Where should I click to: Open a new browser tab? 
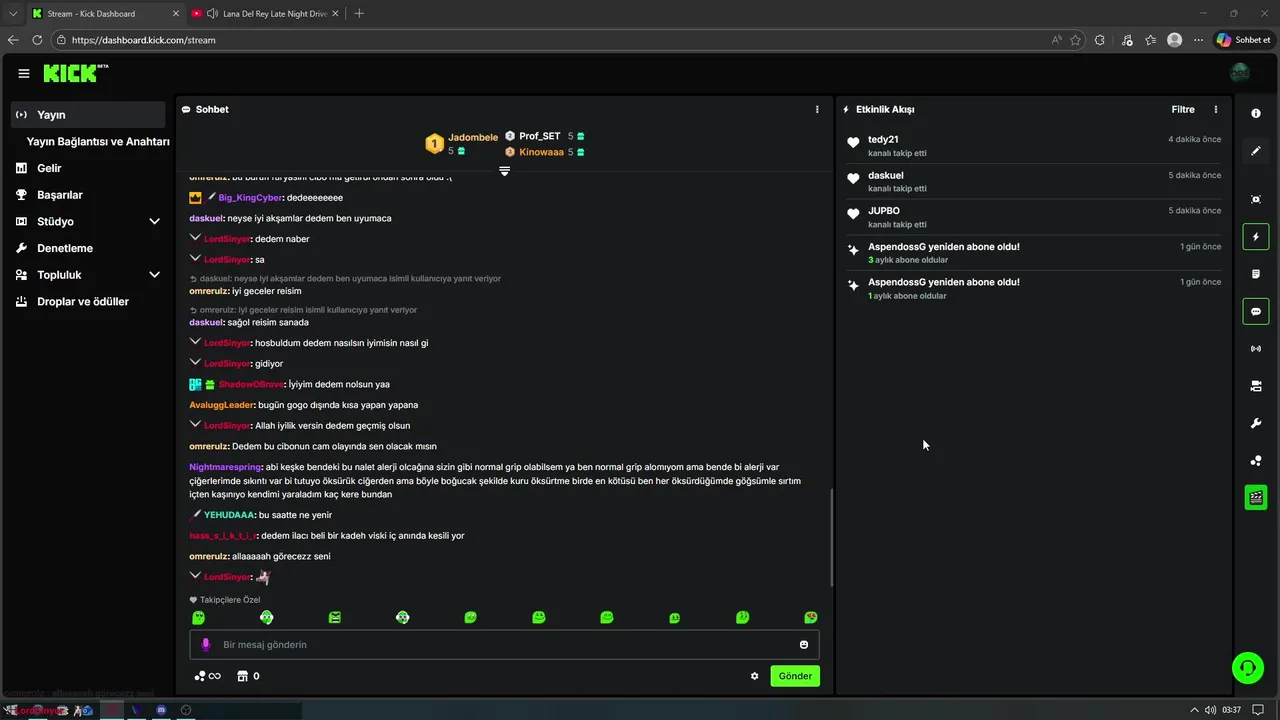pyautogui.click(x=359, y=13)
